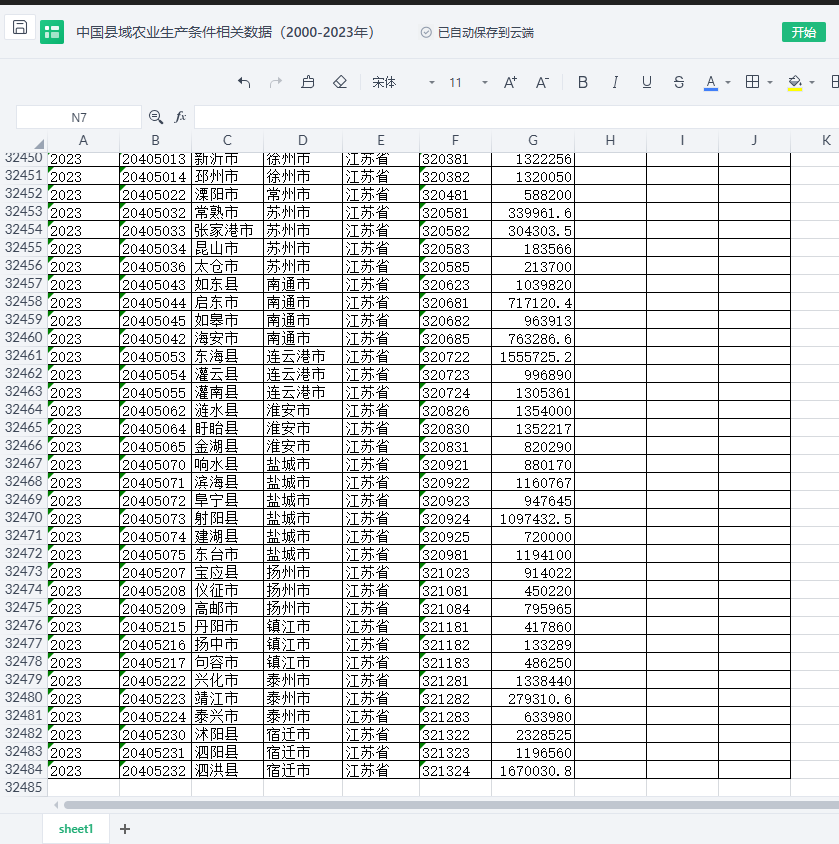
Task: Click the save document icon
Action: point(20,27)
